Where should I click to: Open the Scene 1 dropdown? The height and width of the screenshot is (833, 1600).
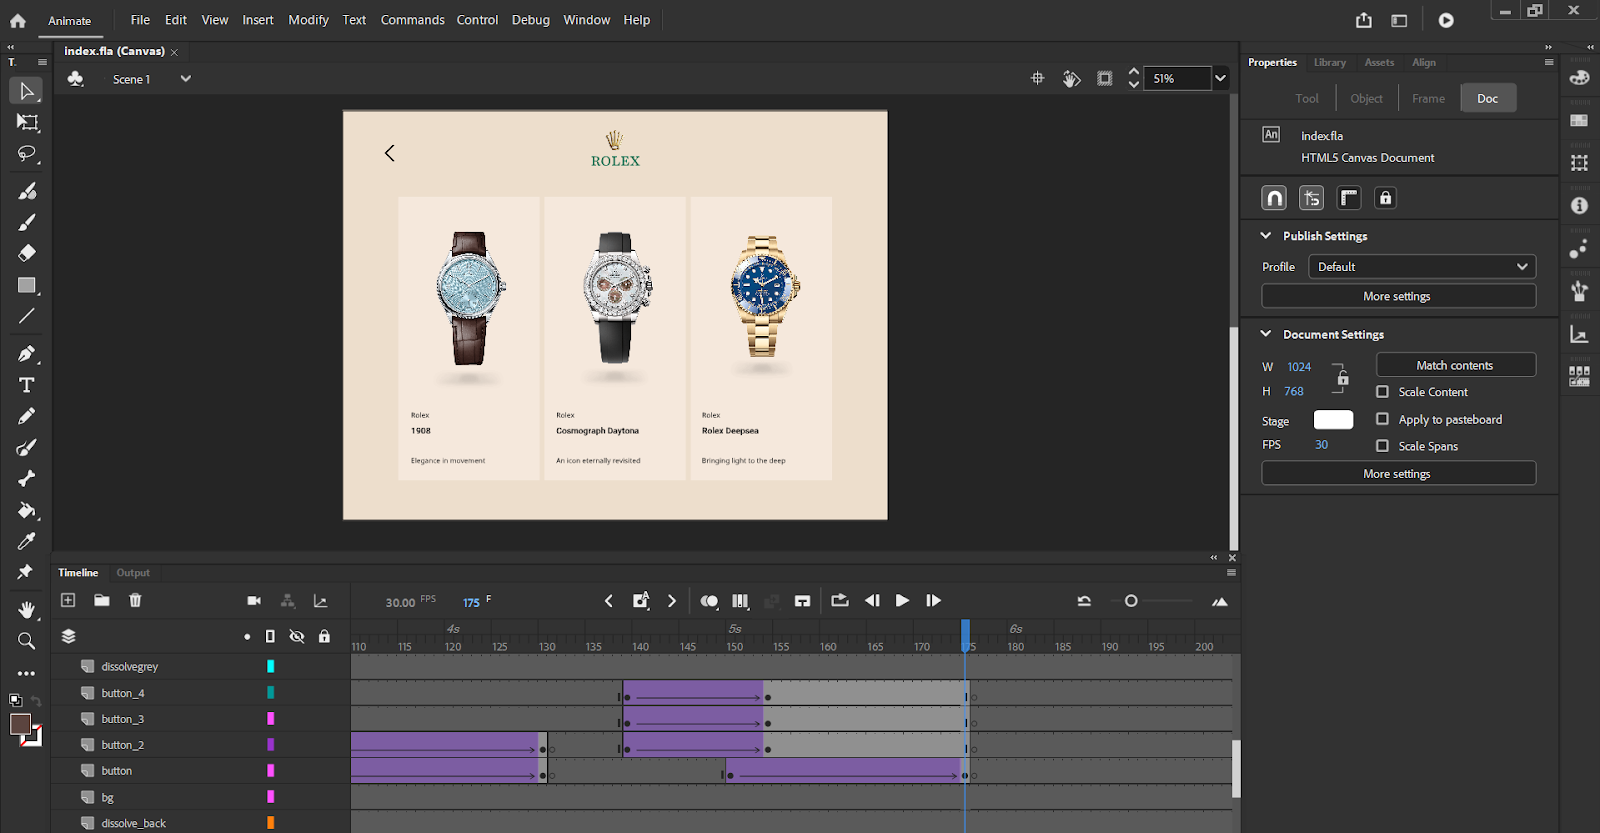pyautogui.click(x=185, y=79)
